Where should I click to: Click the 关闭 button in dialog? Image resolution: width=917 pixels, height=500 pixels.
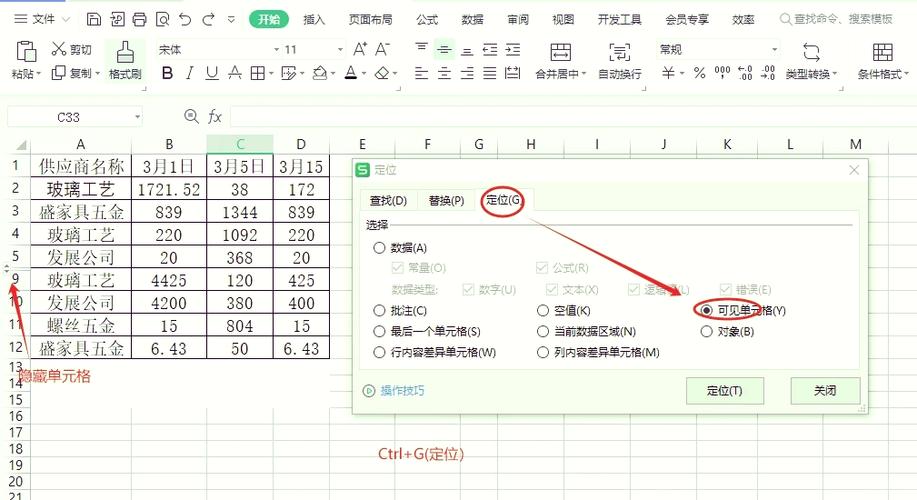coord(825,391)
